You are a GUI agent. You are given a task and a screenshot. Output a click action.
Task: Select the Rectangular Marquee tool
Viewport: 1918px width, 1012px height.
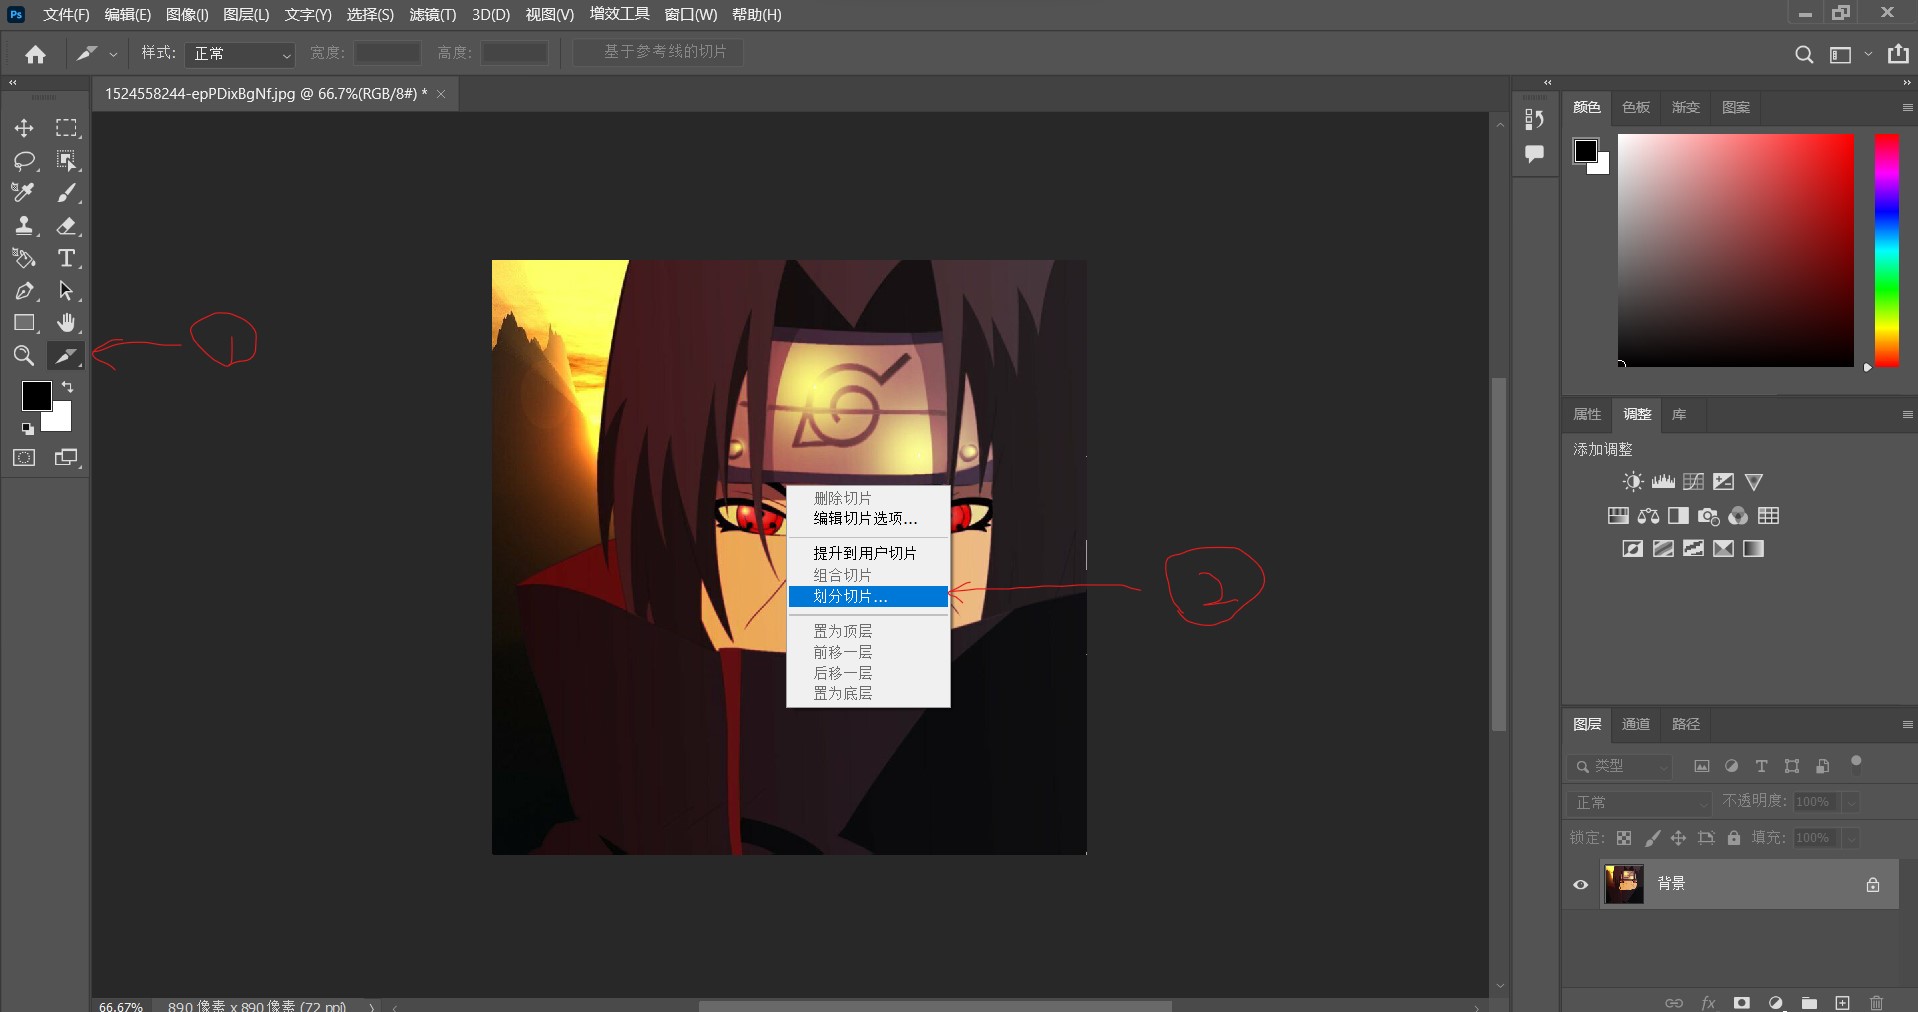click(66, 128)
